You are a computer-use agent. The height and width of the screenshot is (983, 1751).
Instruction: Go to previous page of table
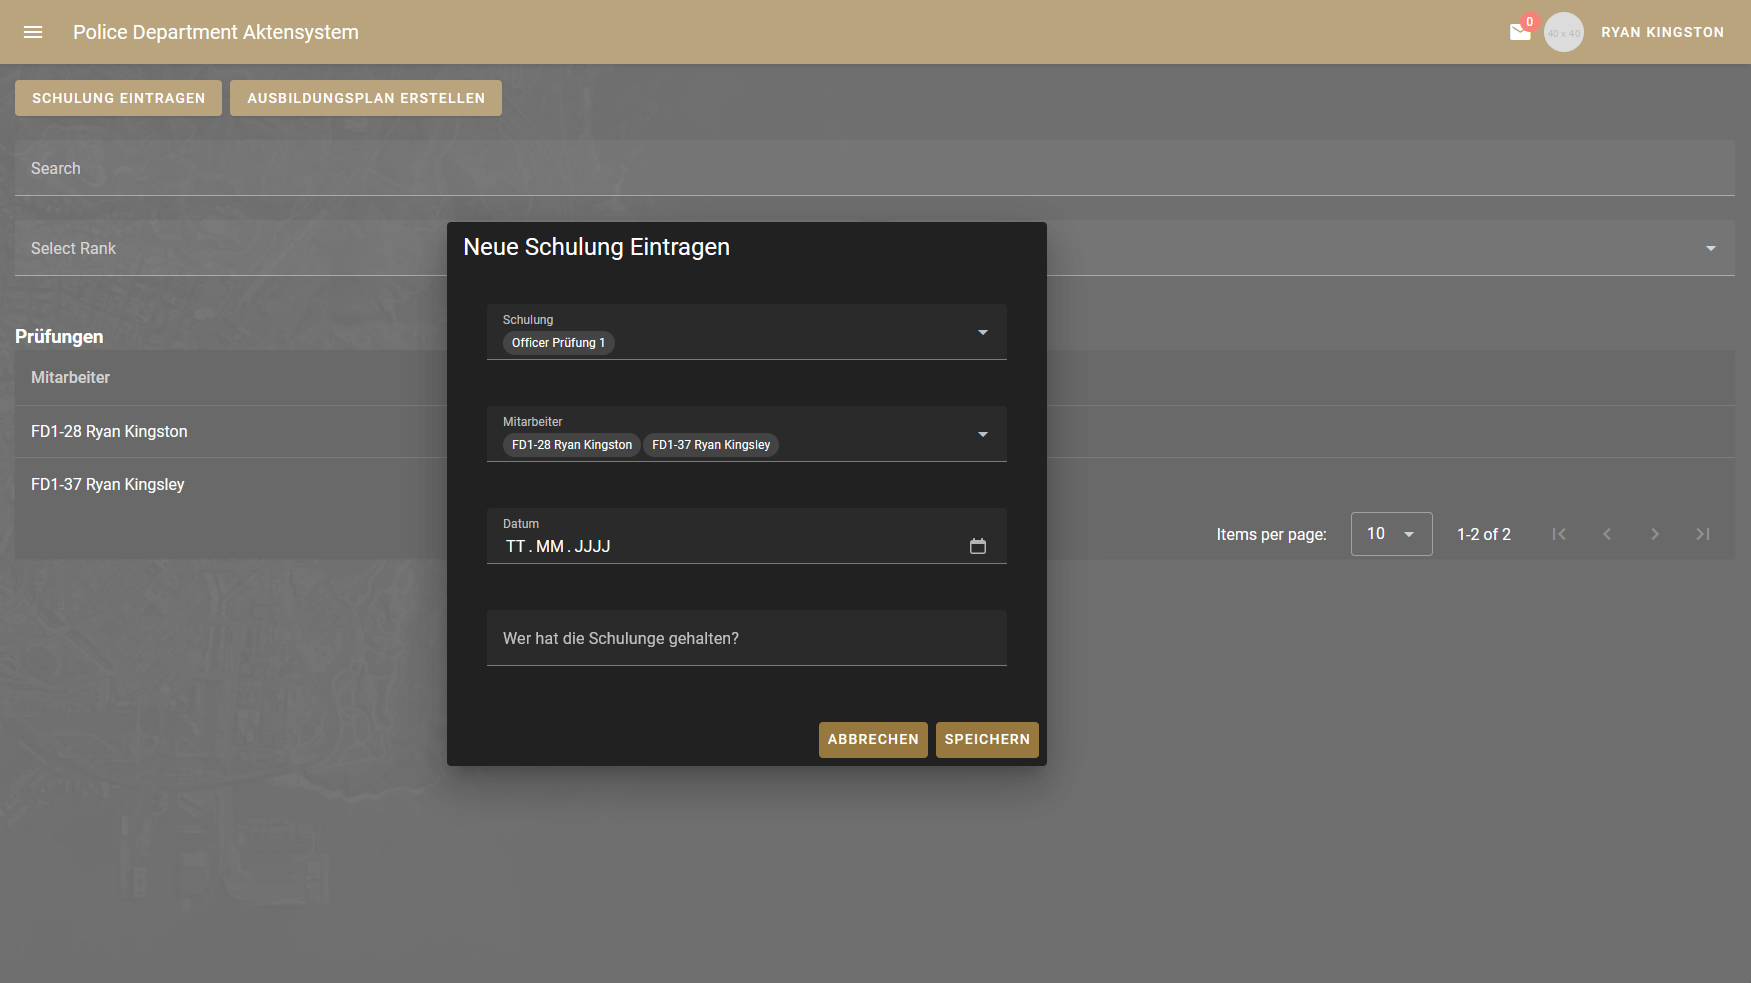coord(1607,534)
